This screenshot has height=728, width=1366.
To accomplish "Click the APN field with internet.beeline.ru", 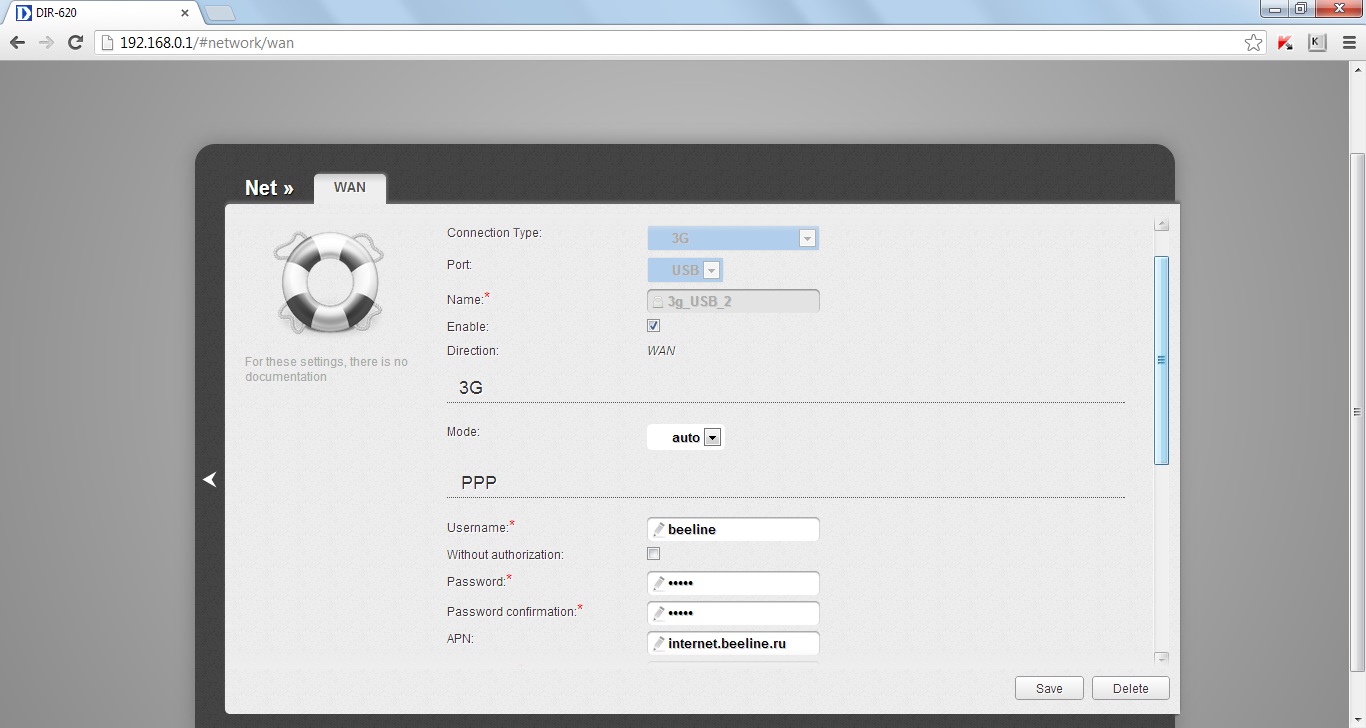I will [733, 643].
